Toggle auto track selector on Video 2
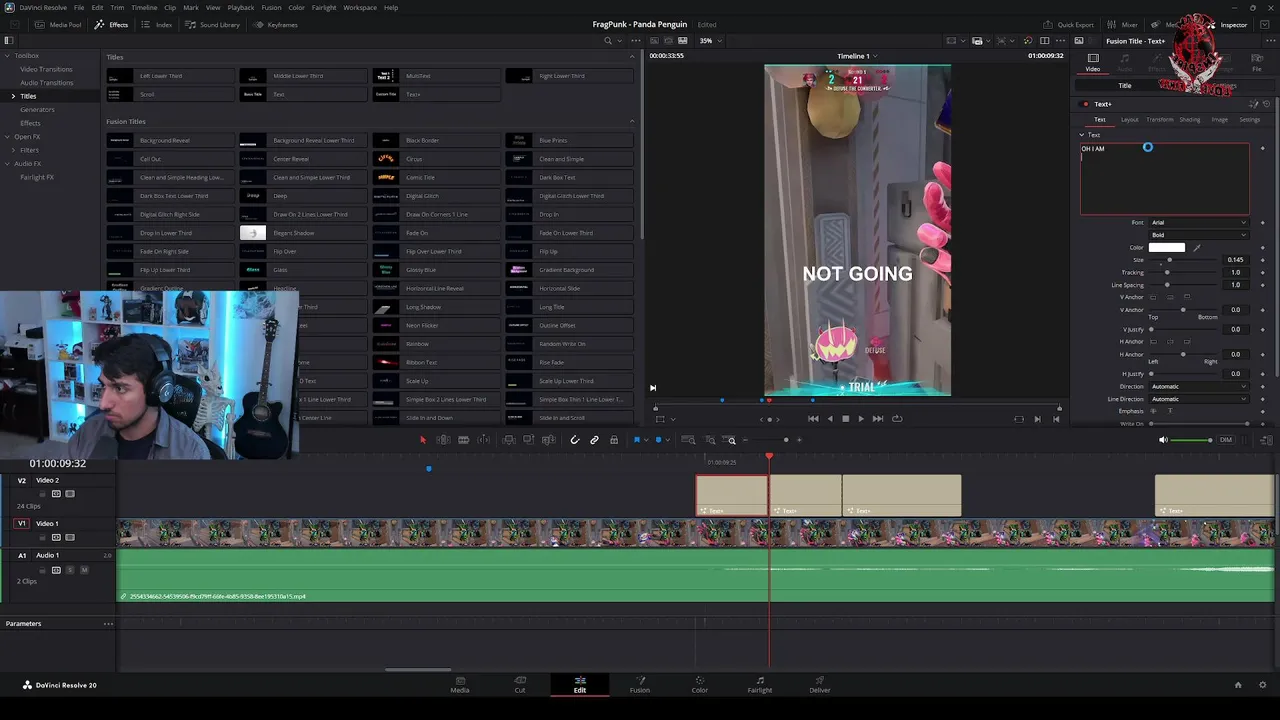The height and width of the screenshot is (720, 1280). [56, 494]
